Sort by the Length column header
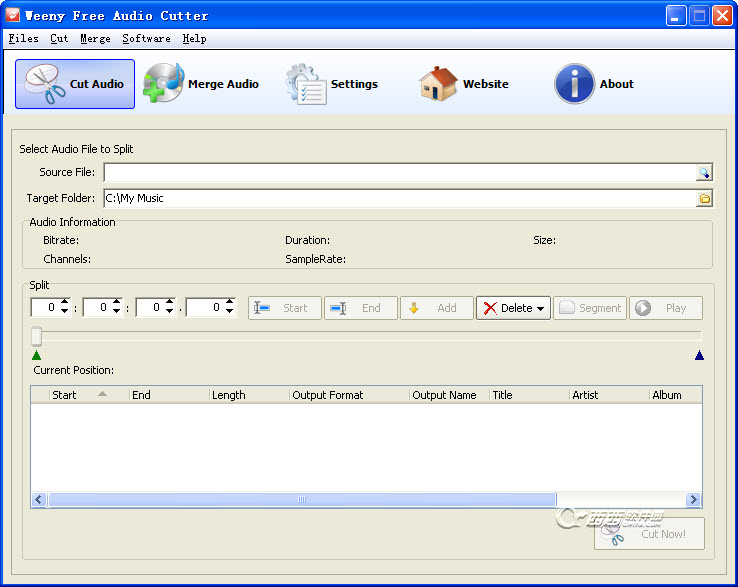The width and height of the screenshot is (738, 587). click(x=249, y=395)
